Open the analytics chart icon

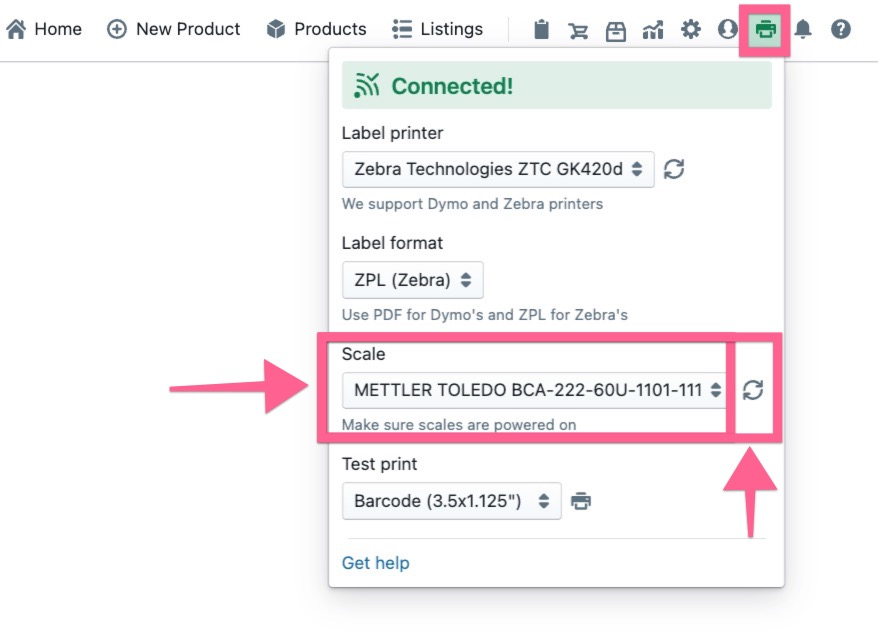pyautogui.click(x=653, y=30)
